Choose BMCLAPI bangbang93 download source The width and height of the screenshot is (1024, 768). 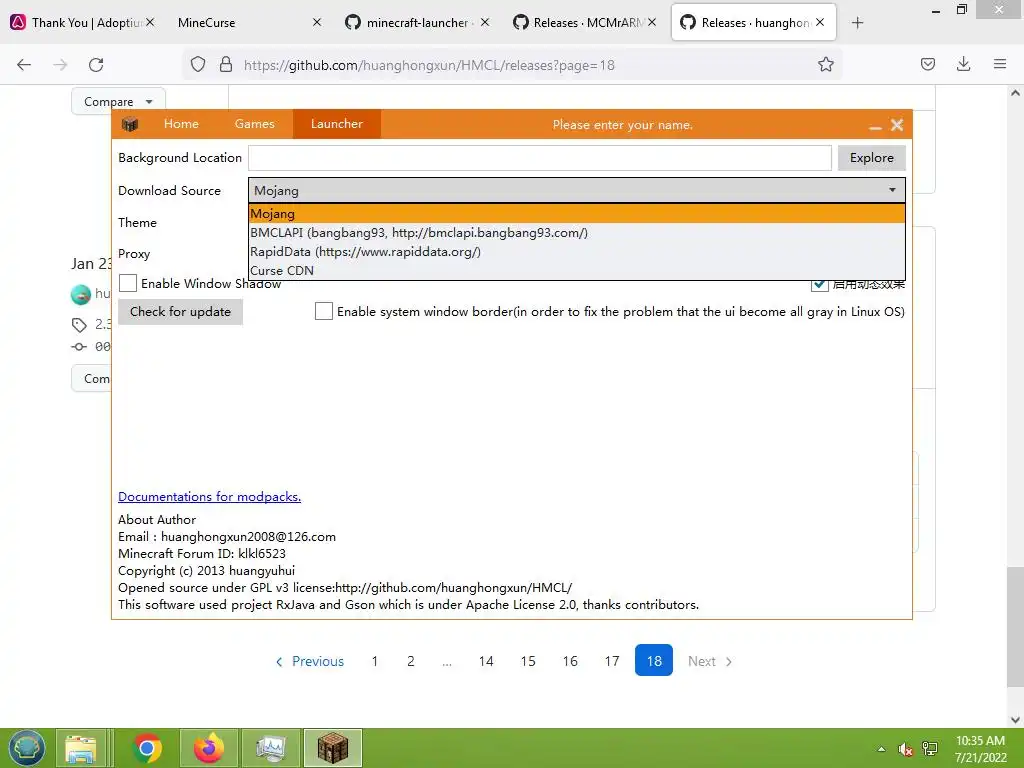[x=577, y=232]
